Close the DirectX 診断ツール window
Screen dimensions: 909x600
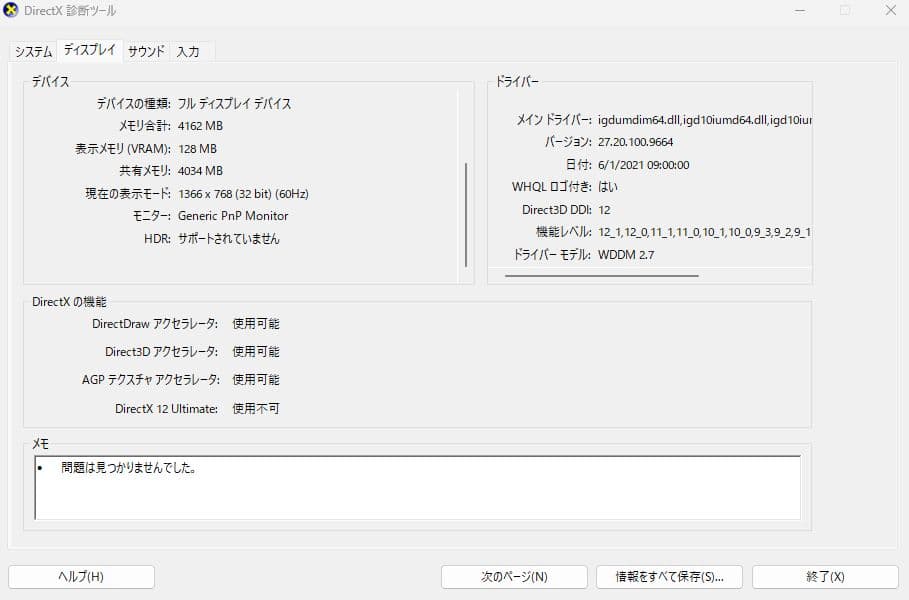click(890, 11)
